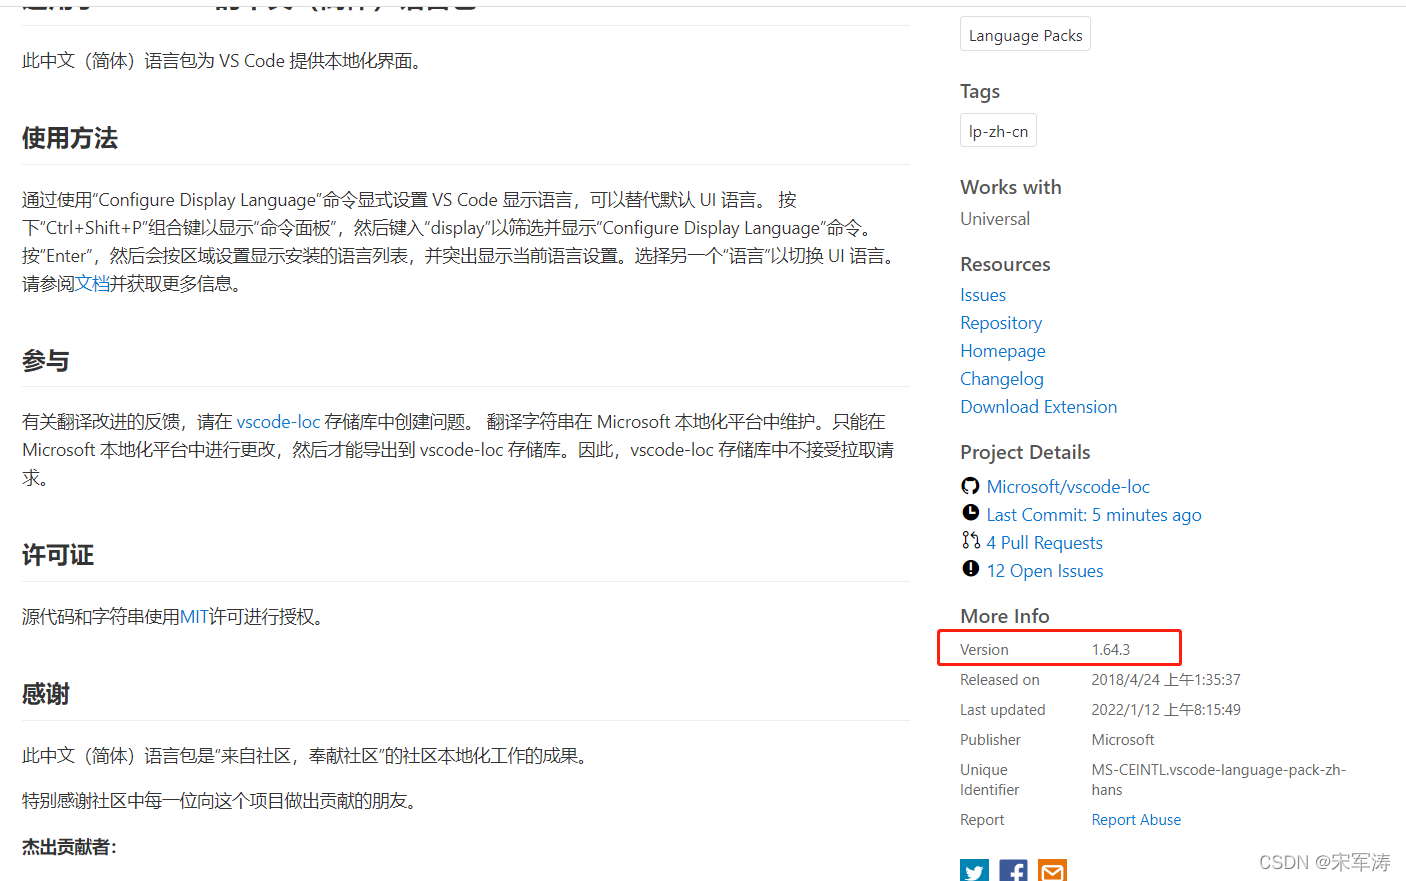Open the Language Packs category tag

click(x=1025, y=35)
